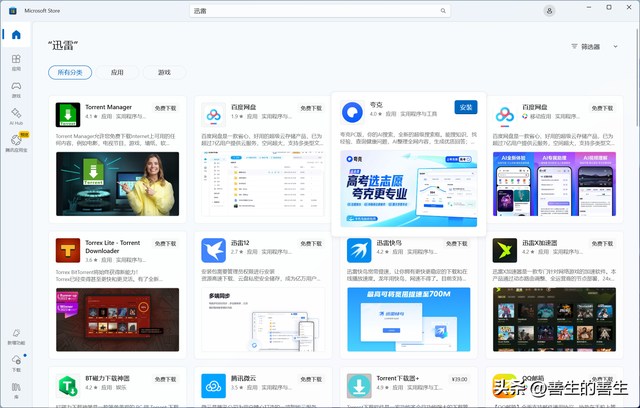The width and height of the screenshot is (640, 408).
Task: Open 迅雷12 多端同步 screenshot
Action: point(263,319)
